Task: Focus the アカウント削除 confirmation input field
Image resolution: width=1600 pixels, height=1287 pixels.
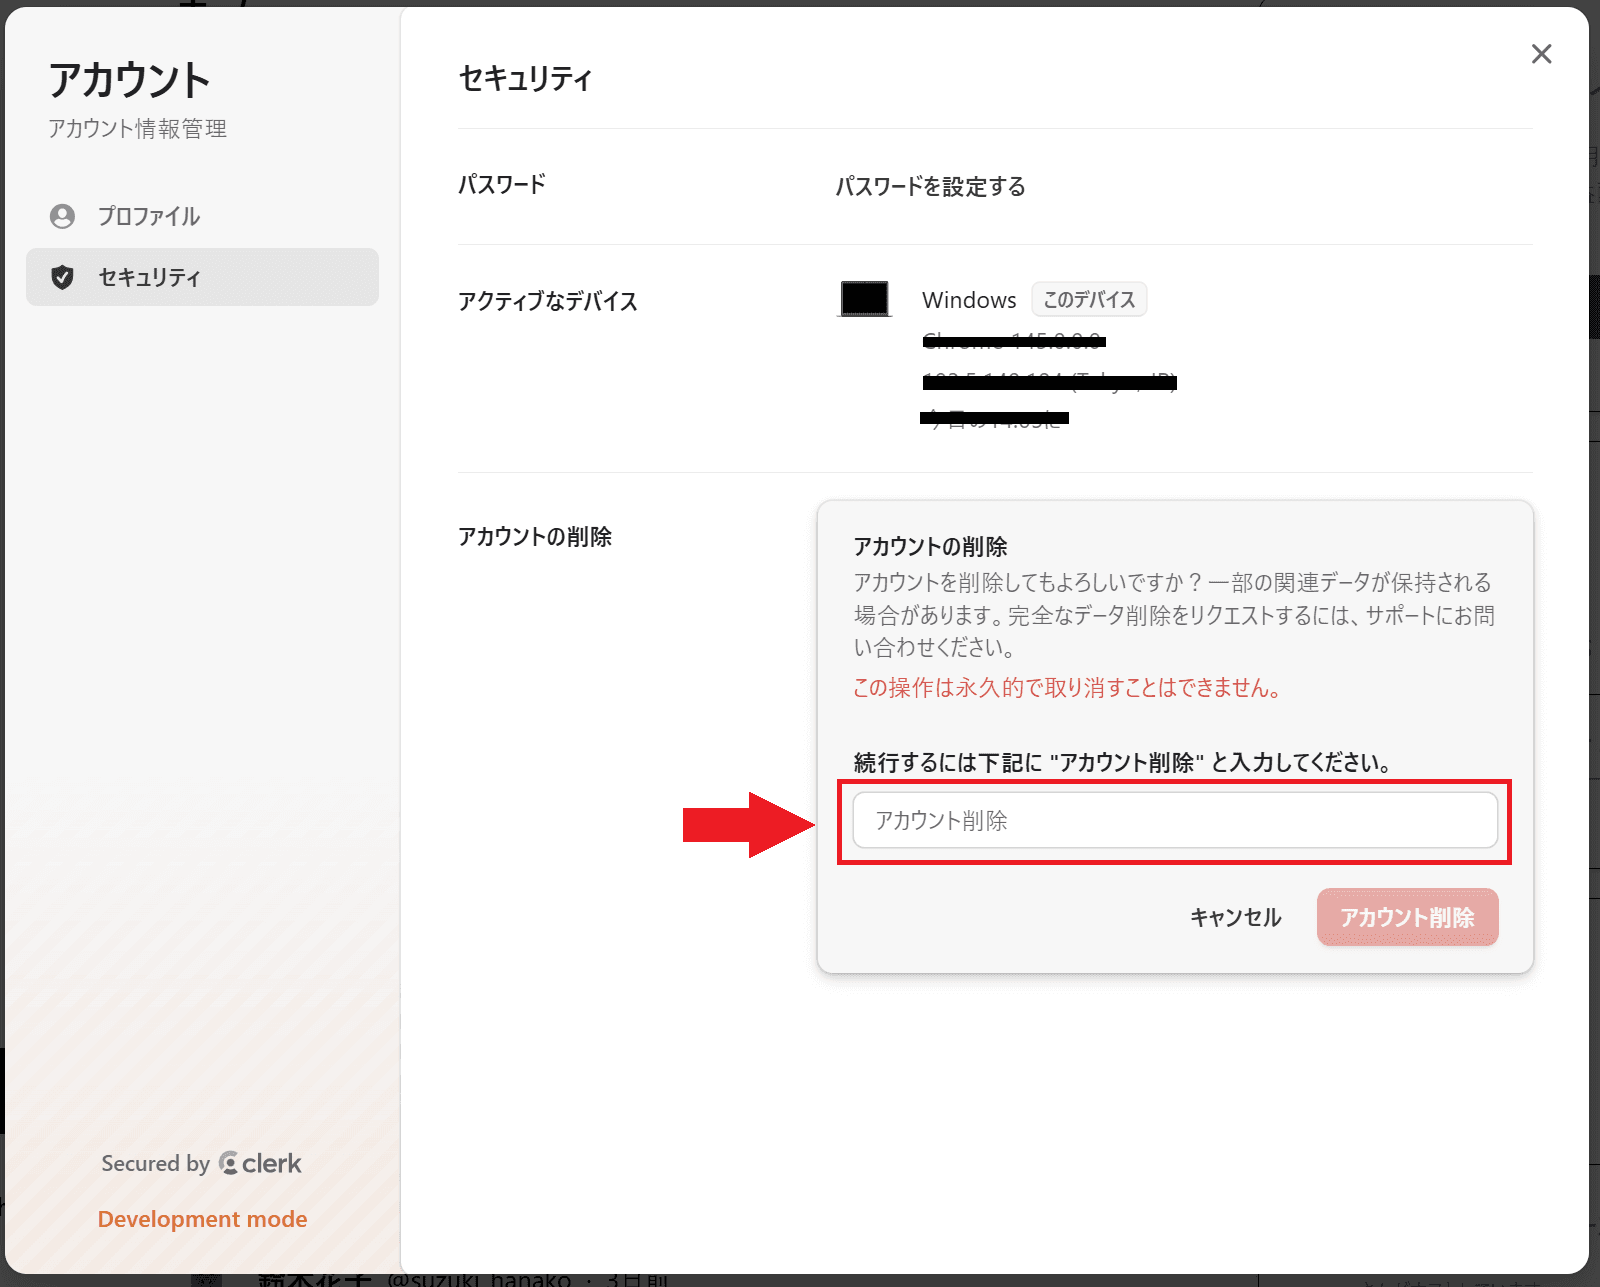Action: [x=1175, y=820]
